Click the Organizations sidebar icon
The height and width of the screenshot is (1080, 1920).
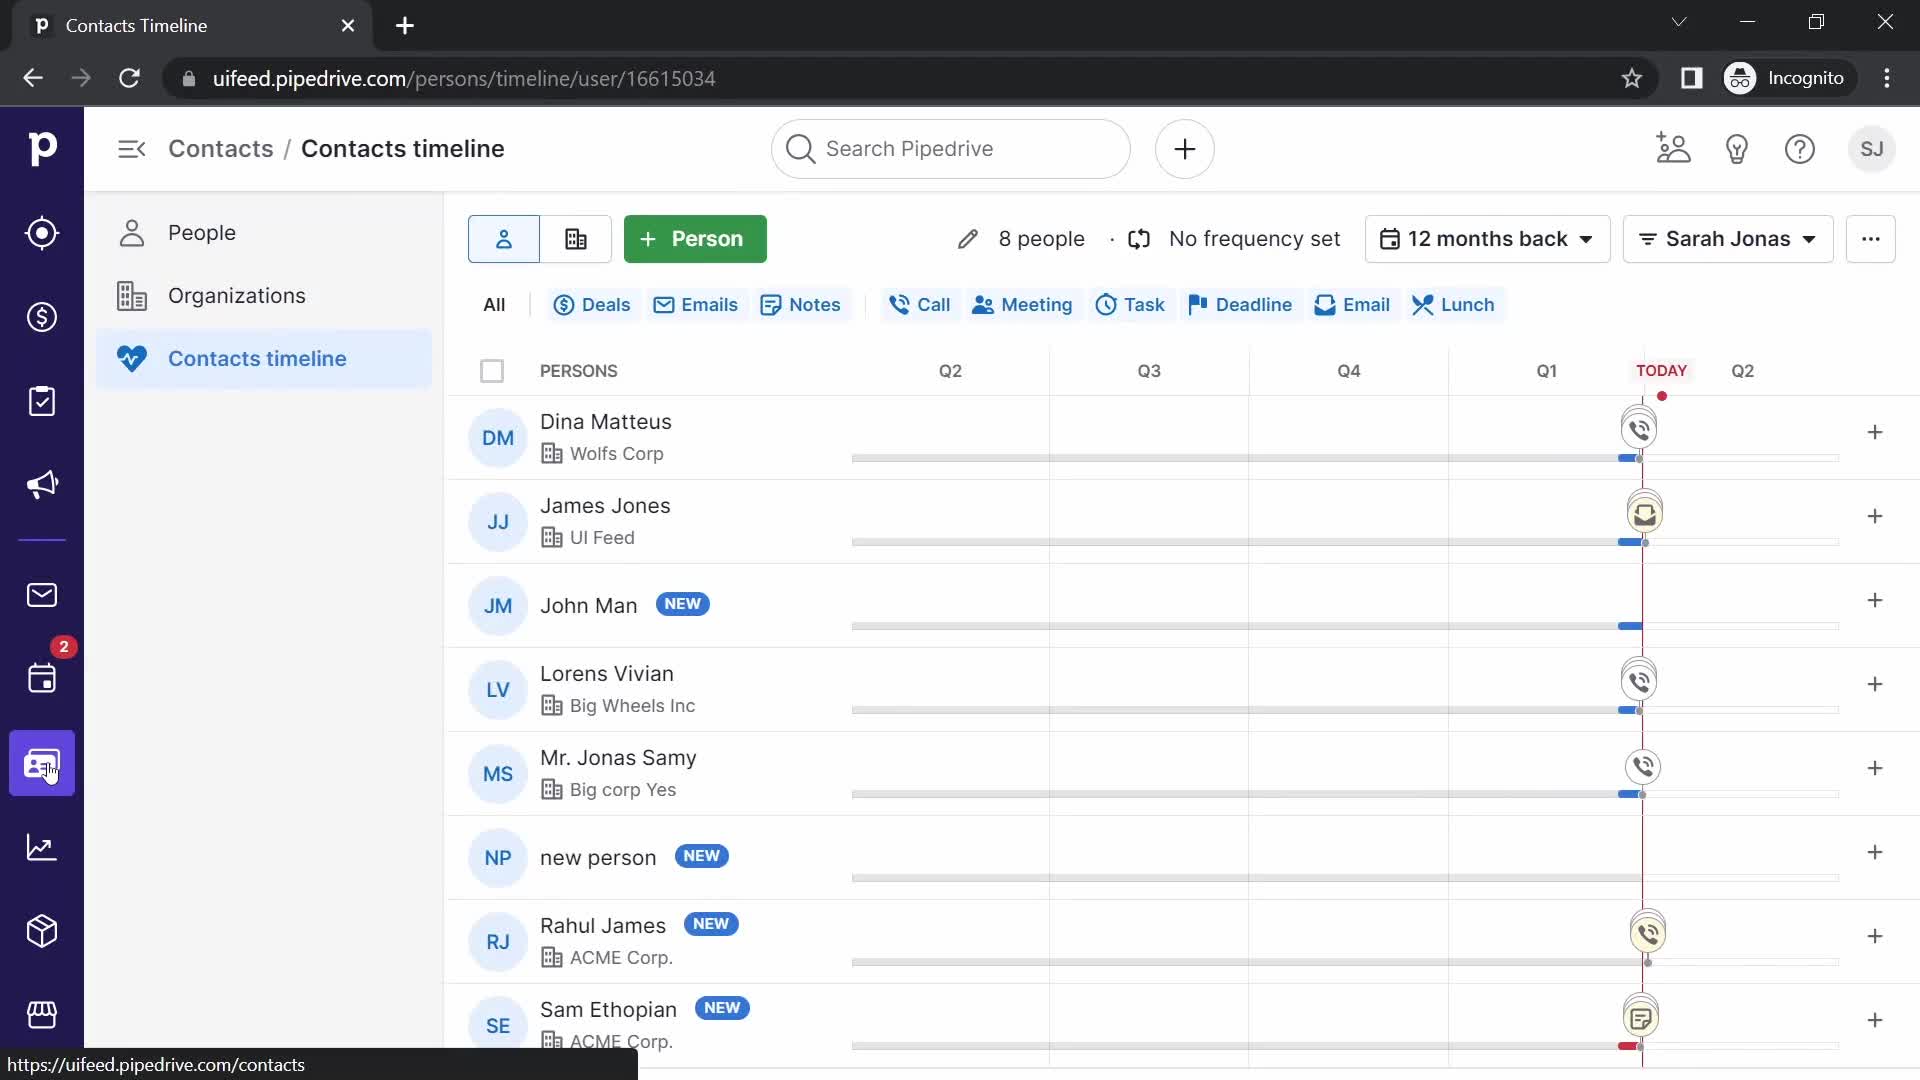point(132,295)
